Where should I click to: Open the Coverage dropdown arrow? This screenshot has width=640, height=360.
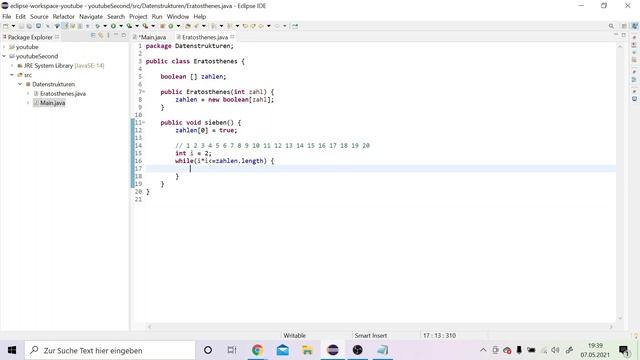(x=137, y=26)
